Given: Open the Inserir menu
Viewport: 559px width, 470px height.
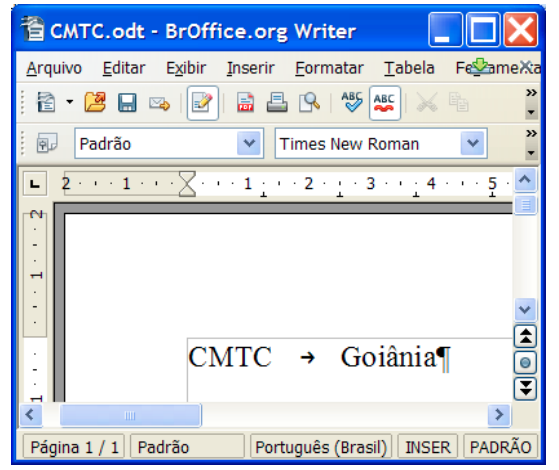Looking at the screenshot, I should [251, 68].
